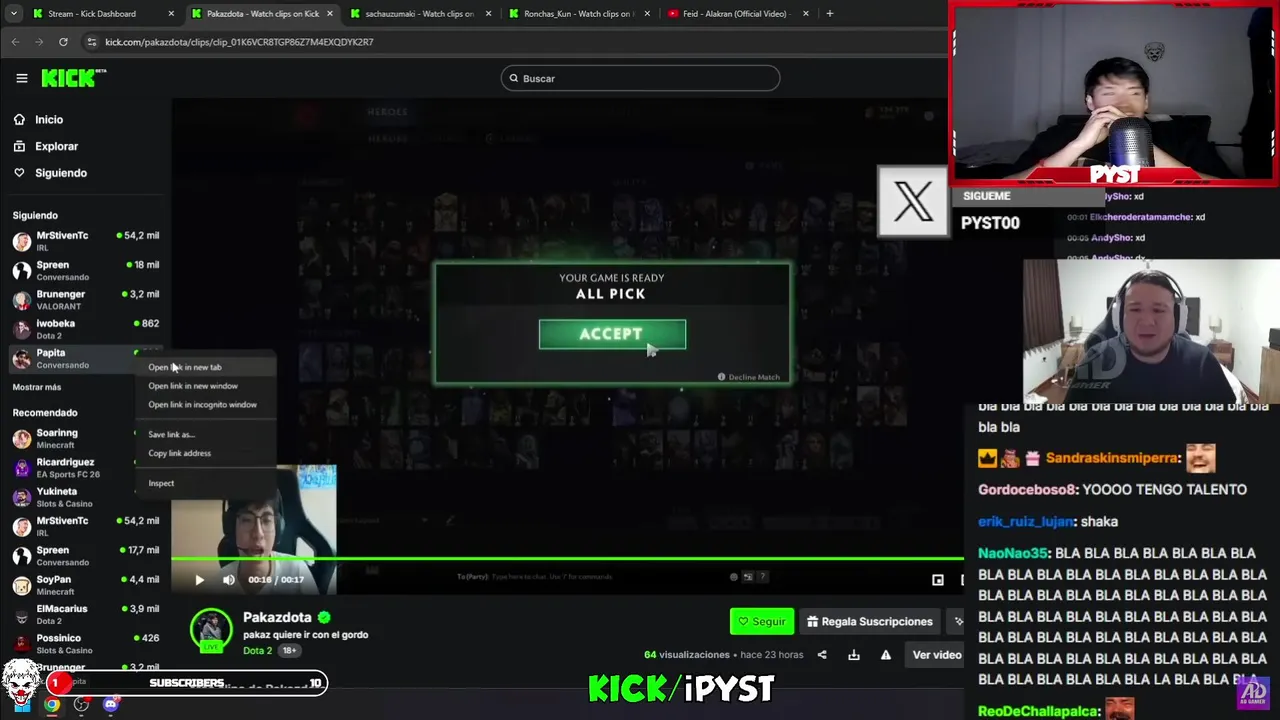The width and height of the screenshot is (1280, 720).
Task: Open Discord from the taskbar
Action: point(111,705)
